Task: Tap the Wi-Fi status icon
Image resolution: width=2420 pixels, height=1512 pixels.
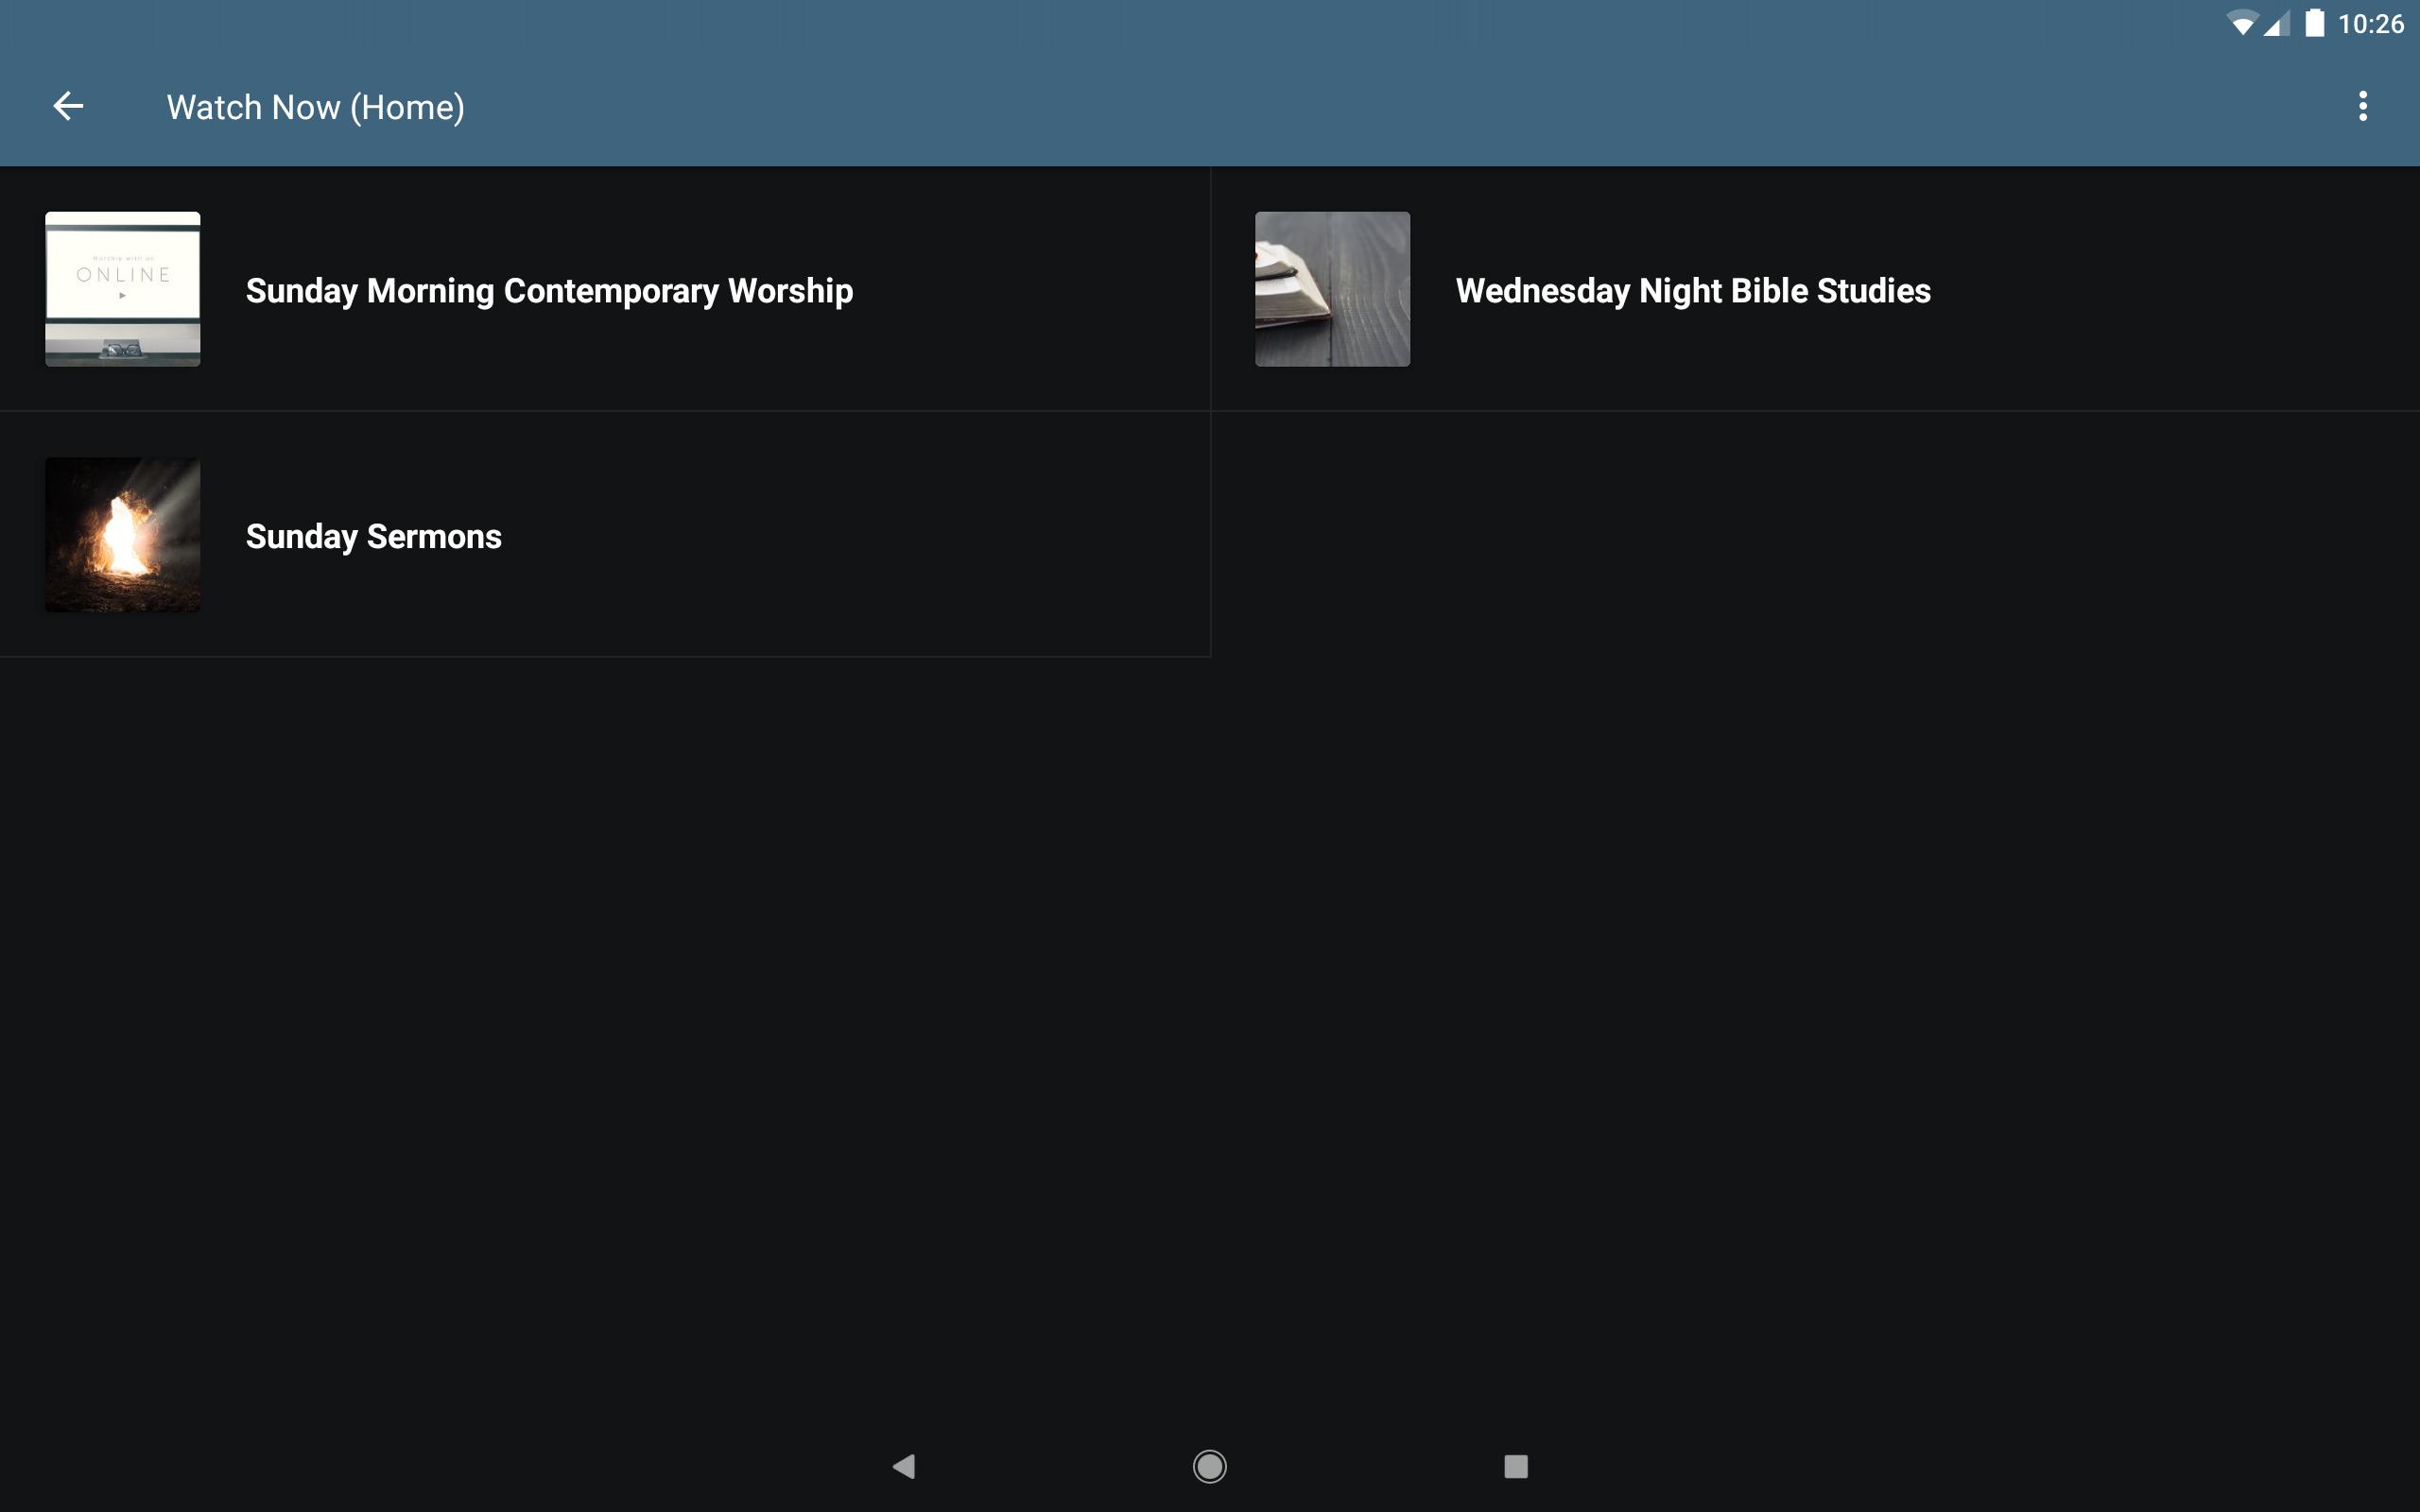Action: [2243, 23]
